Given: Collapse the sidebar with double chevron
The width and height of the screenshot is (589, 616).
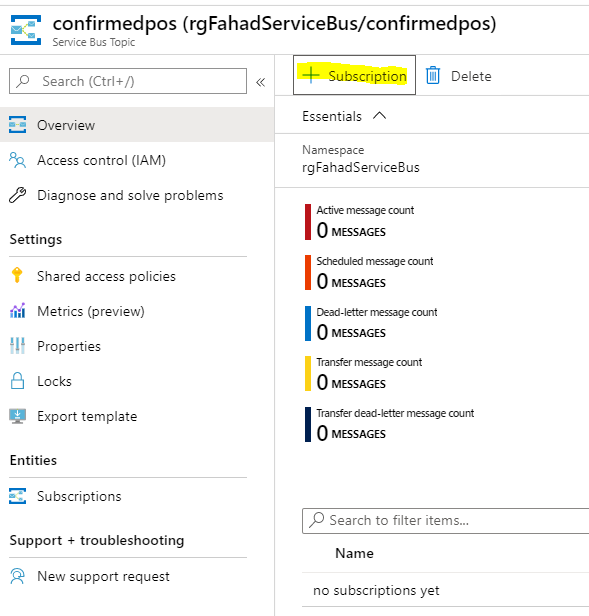Looking at the screenshot, I should (x=261, y=82).
